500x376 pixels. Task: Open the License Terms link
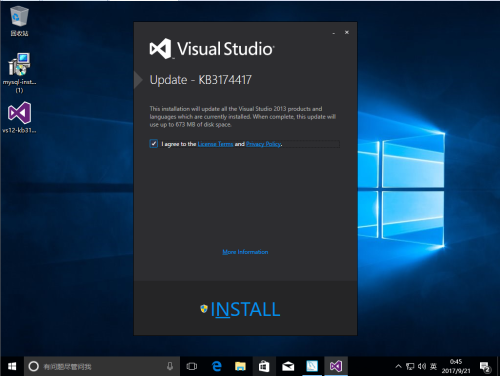[x=215, y=144]
